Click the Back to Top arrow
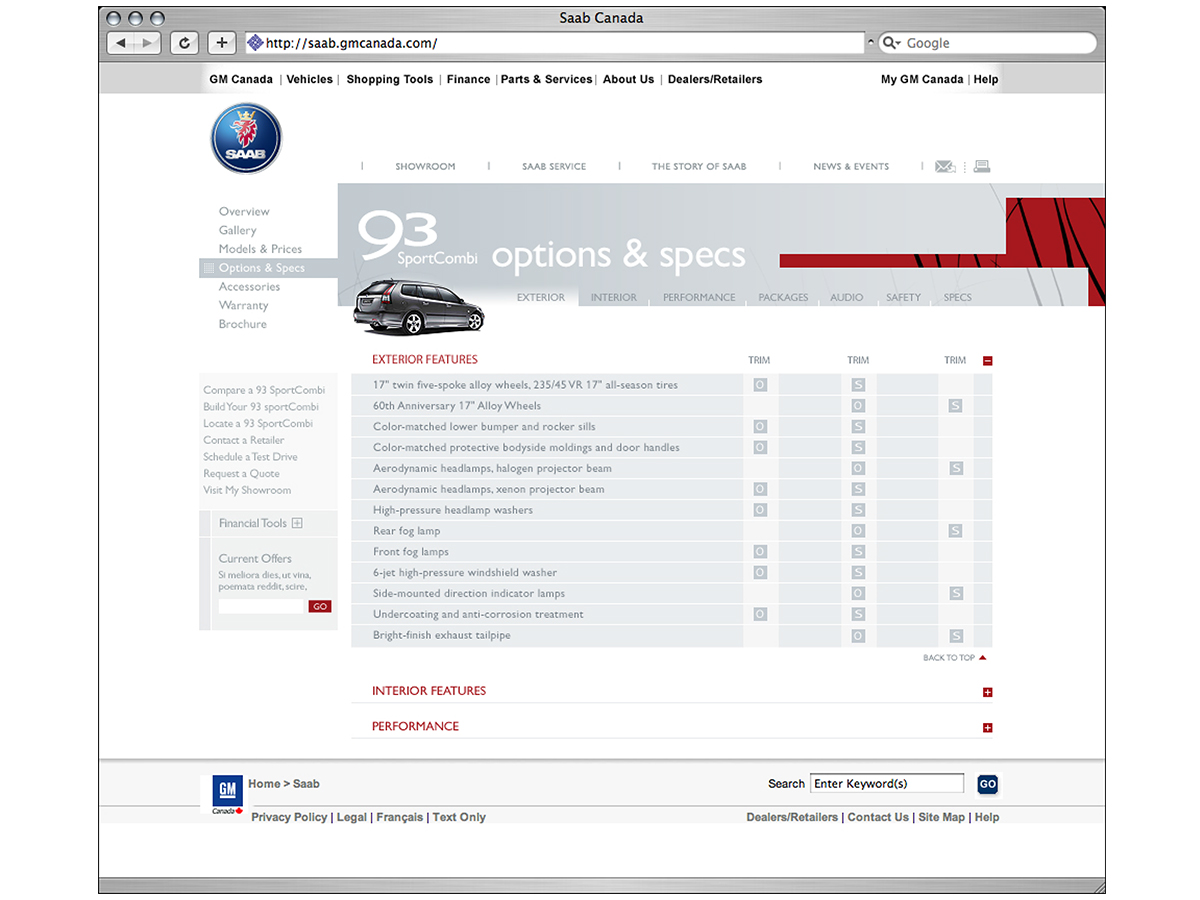Screen dimensions: 1200x900 point(983,658)
